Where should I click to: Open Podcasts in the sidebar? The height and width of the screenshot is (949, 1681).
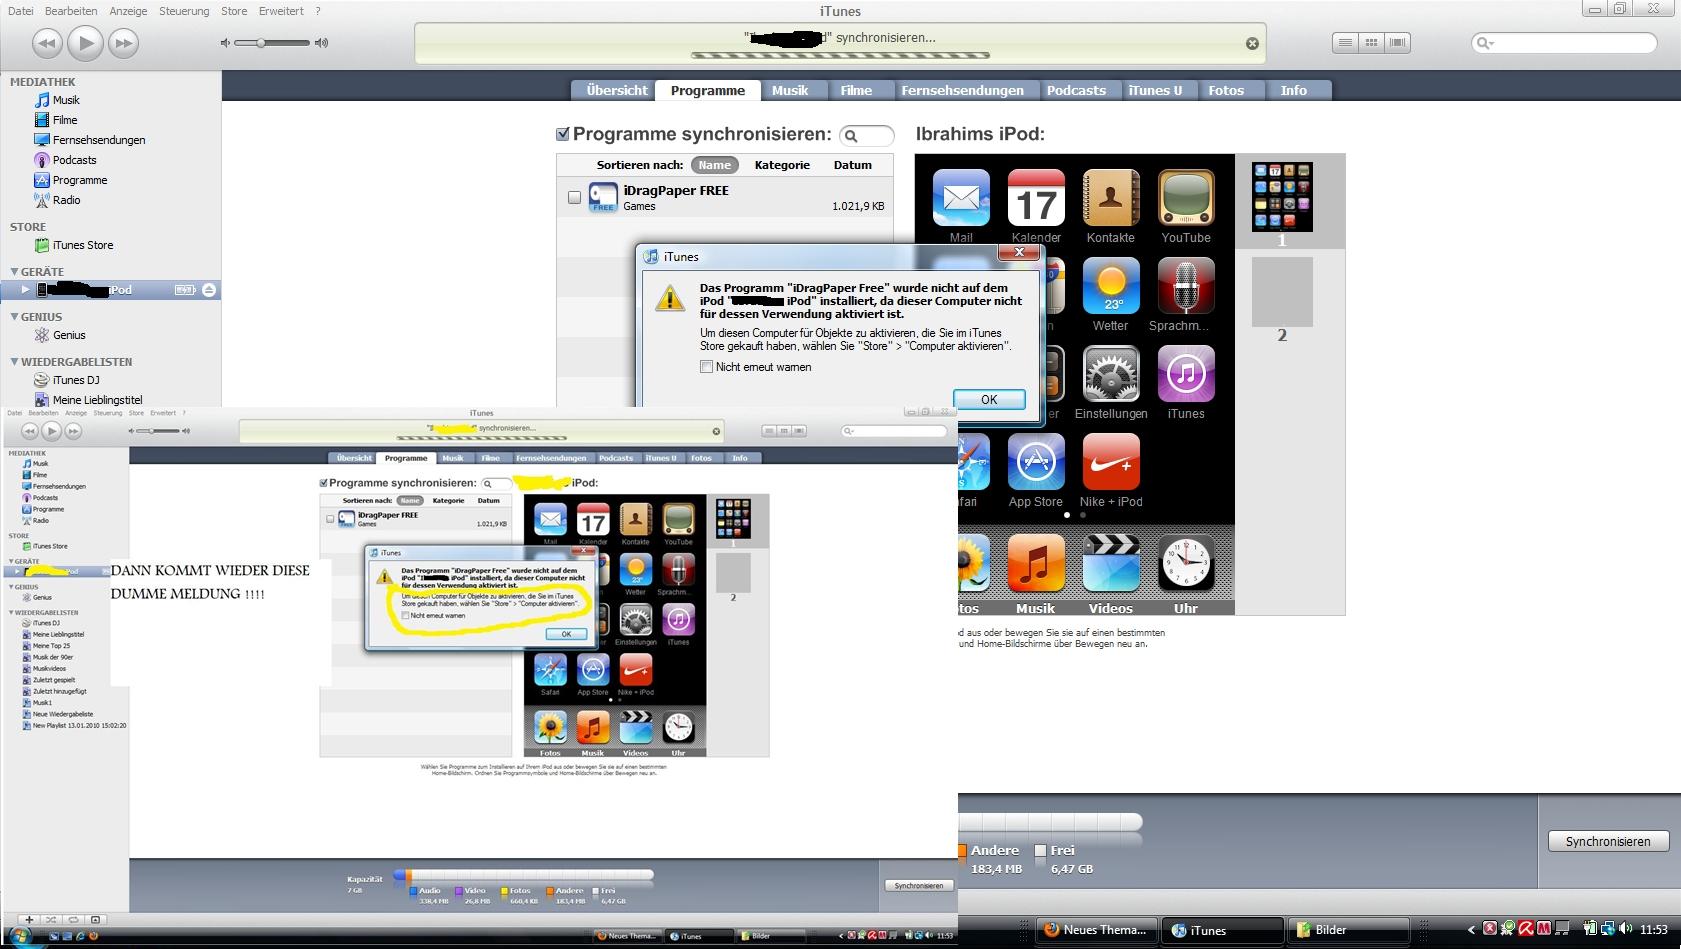tap(74, 160)
